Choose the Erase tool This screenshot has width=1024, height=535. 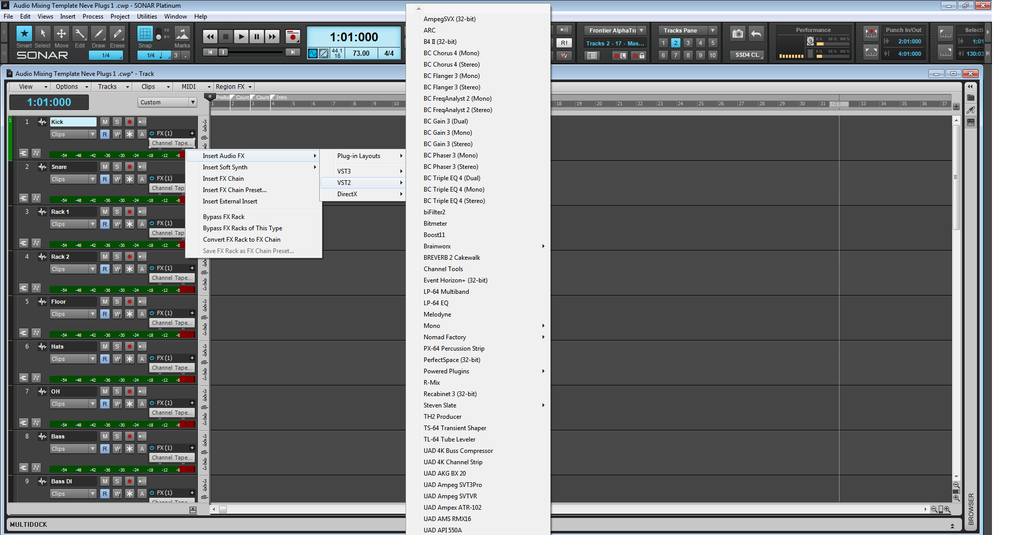[x=117, y=35]
